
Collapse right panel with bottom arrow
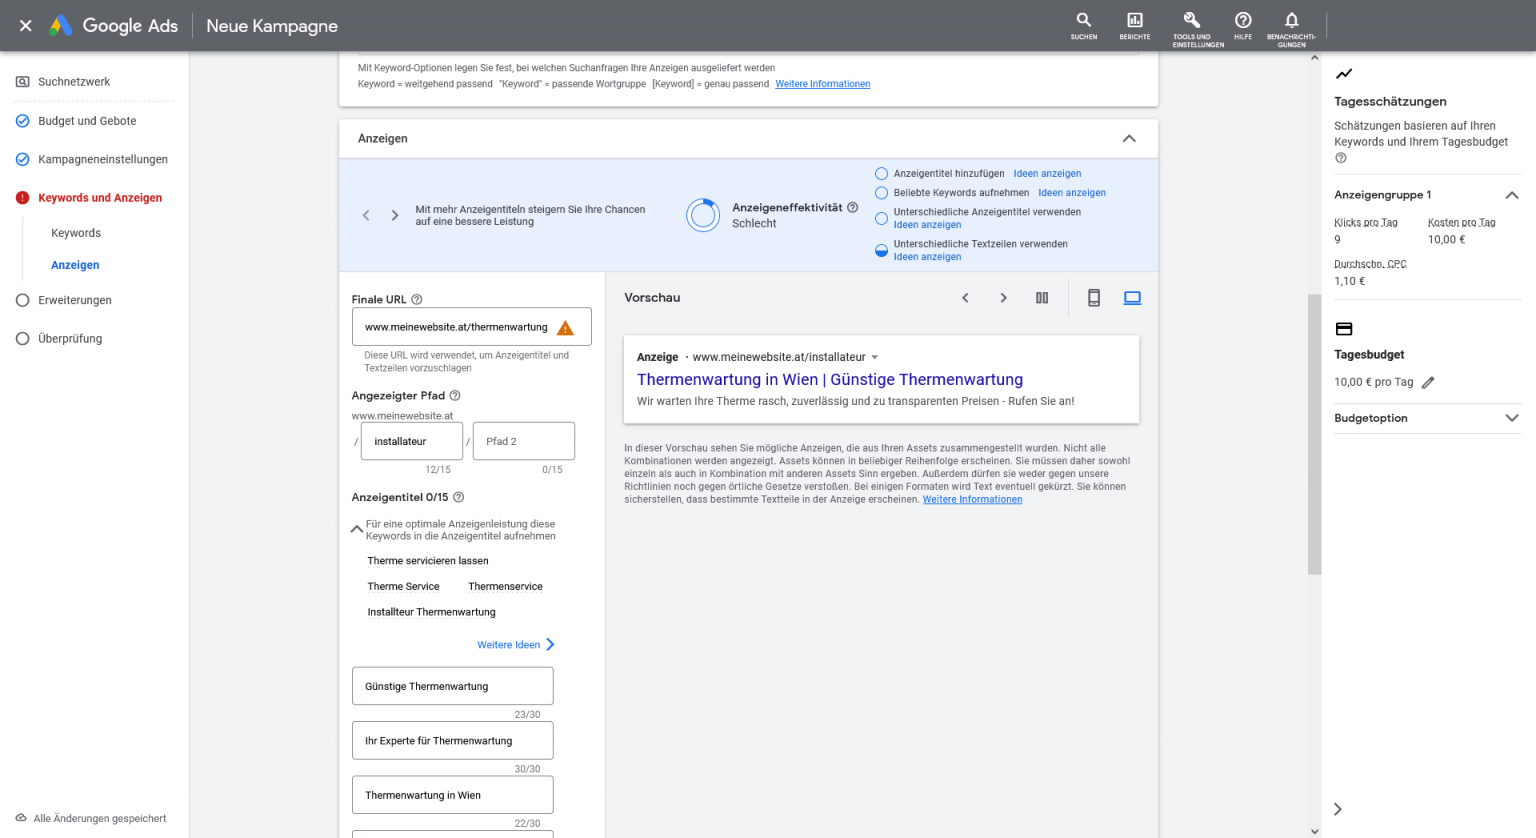coord(1338,809)
